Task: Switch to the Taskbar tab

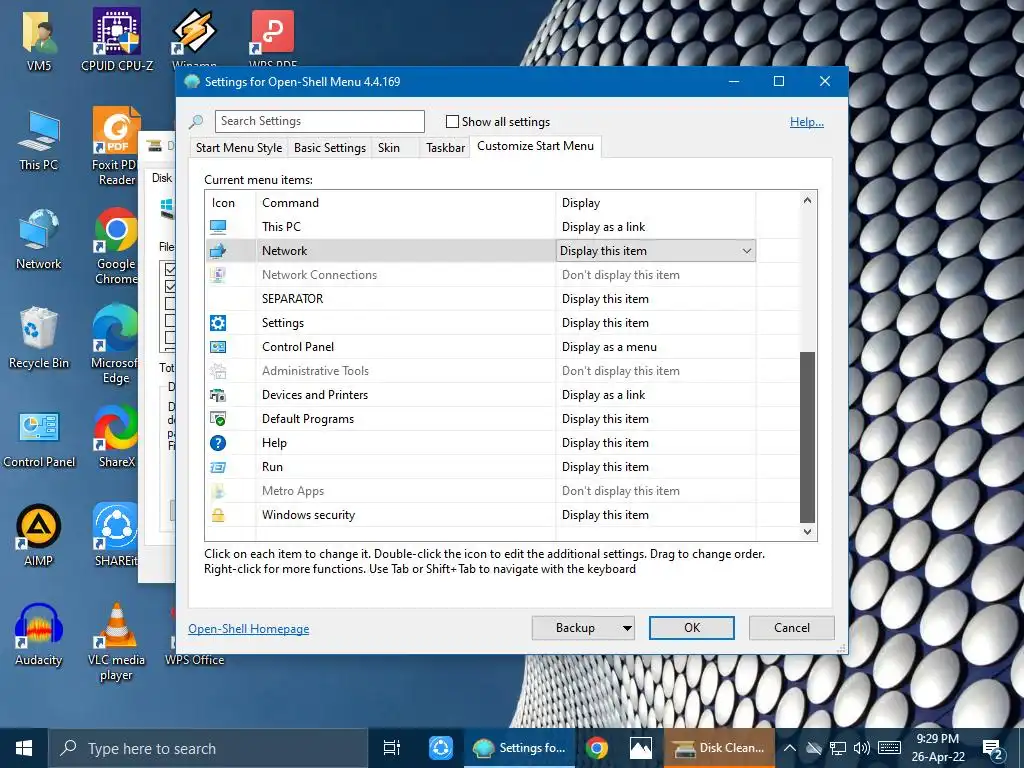Action: [445, 148]
